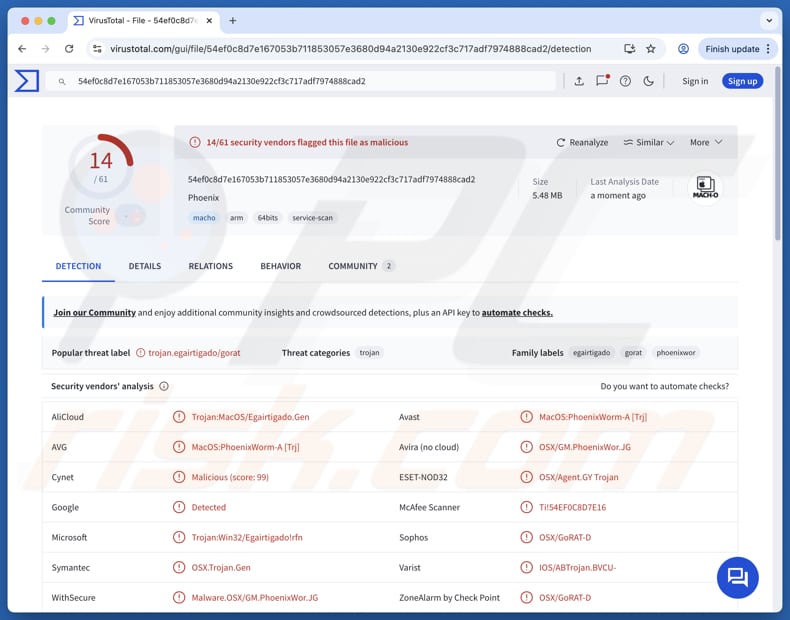This screenshot has height=620, width=790.
Task: Click the Phoenix file name
Action: (x=204, y=198)
